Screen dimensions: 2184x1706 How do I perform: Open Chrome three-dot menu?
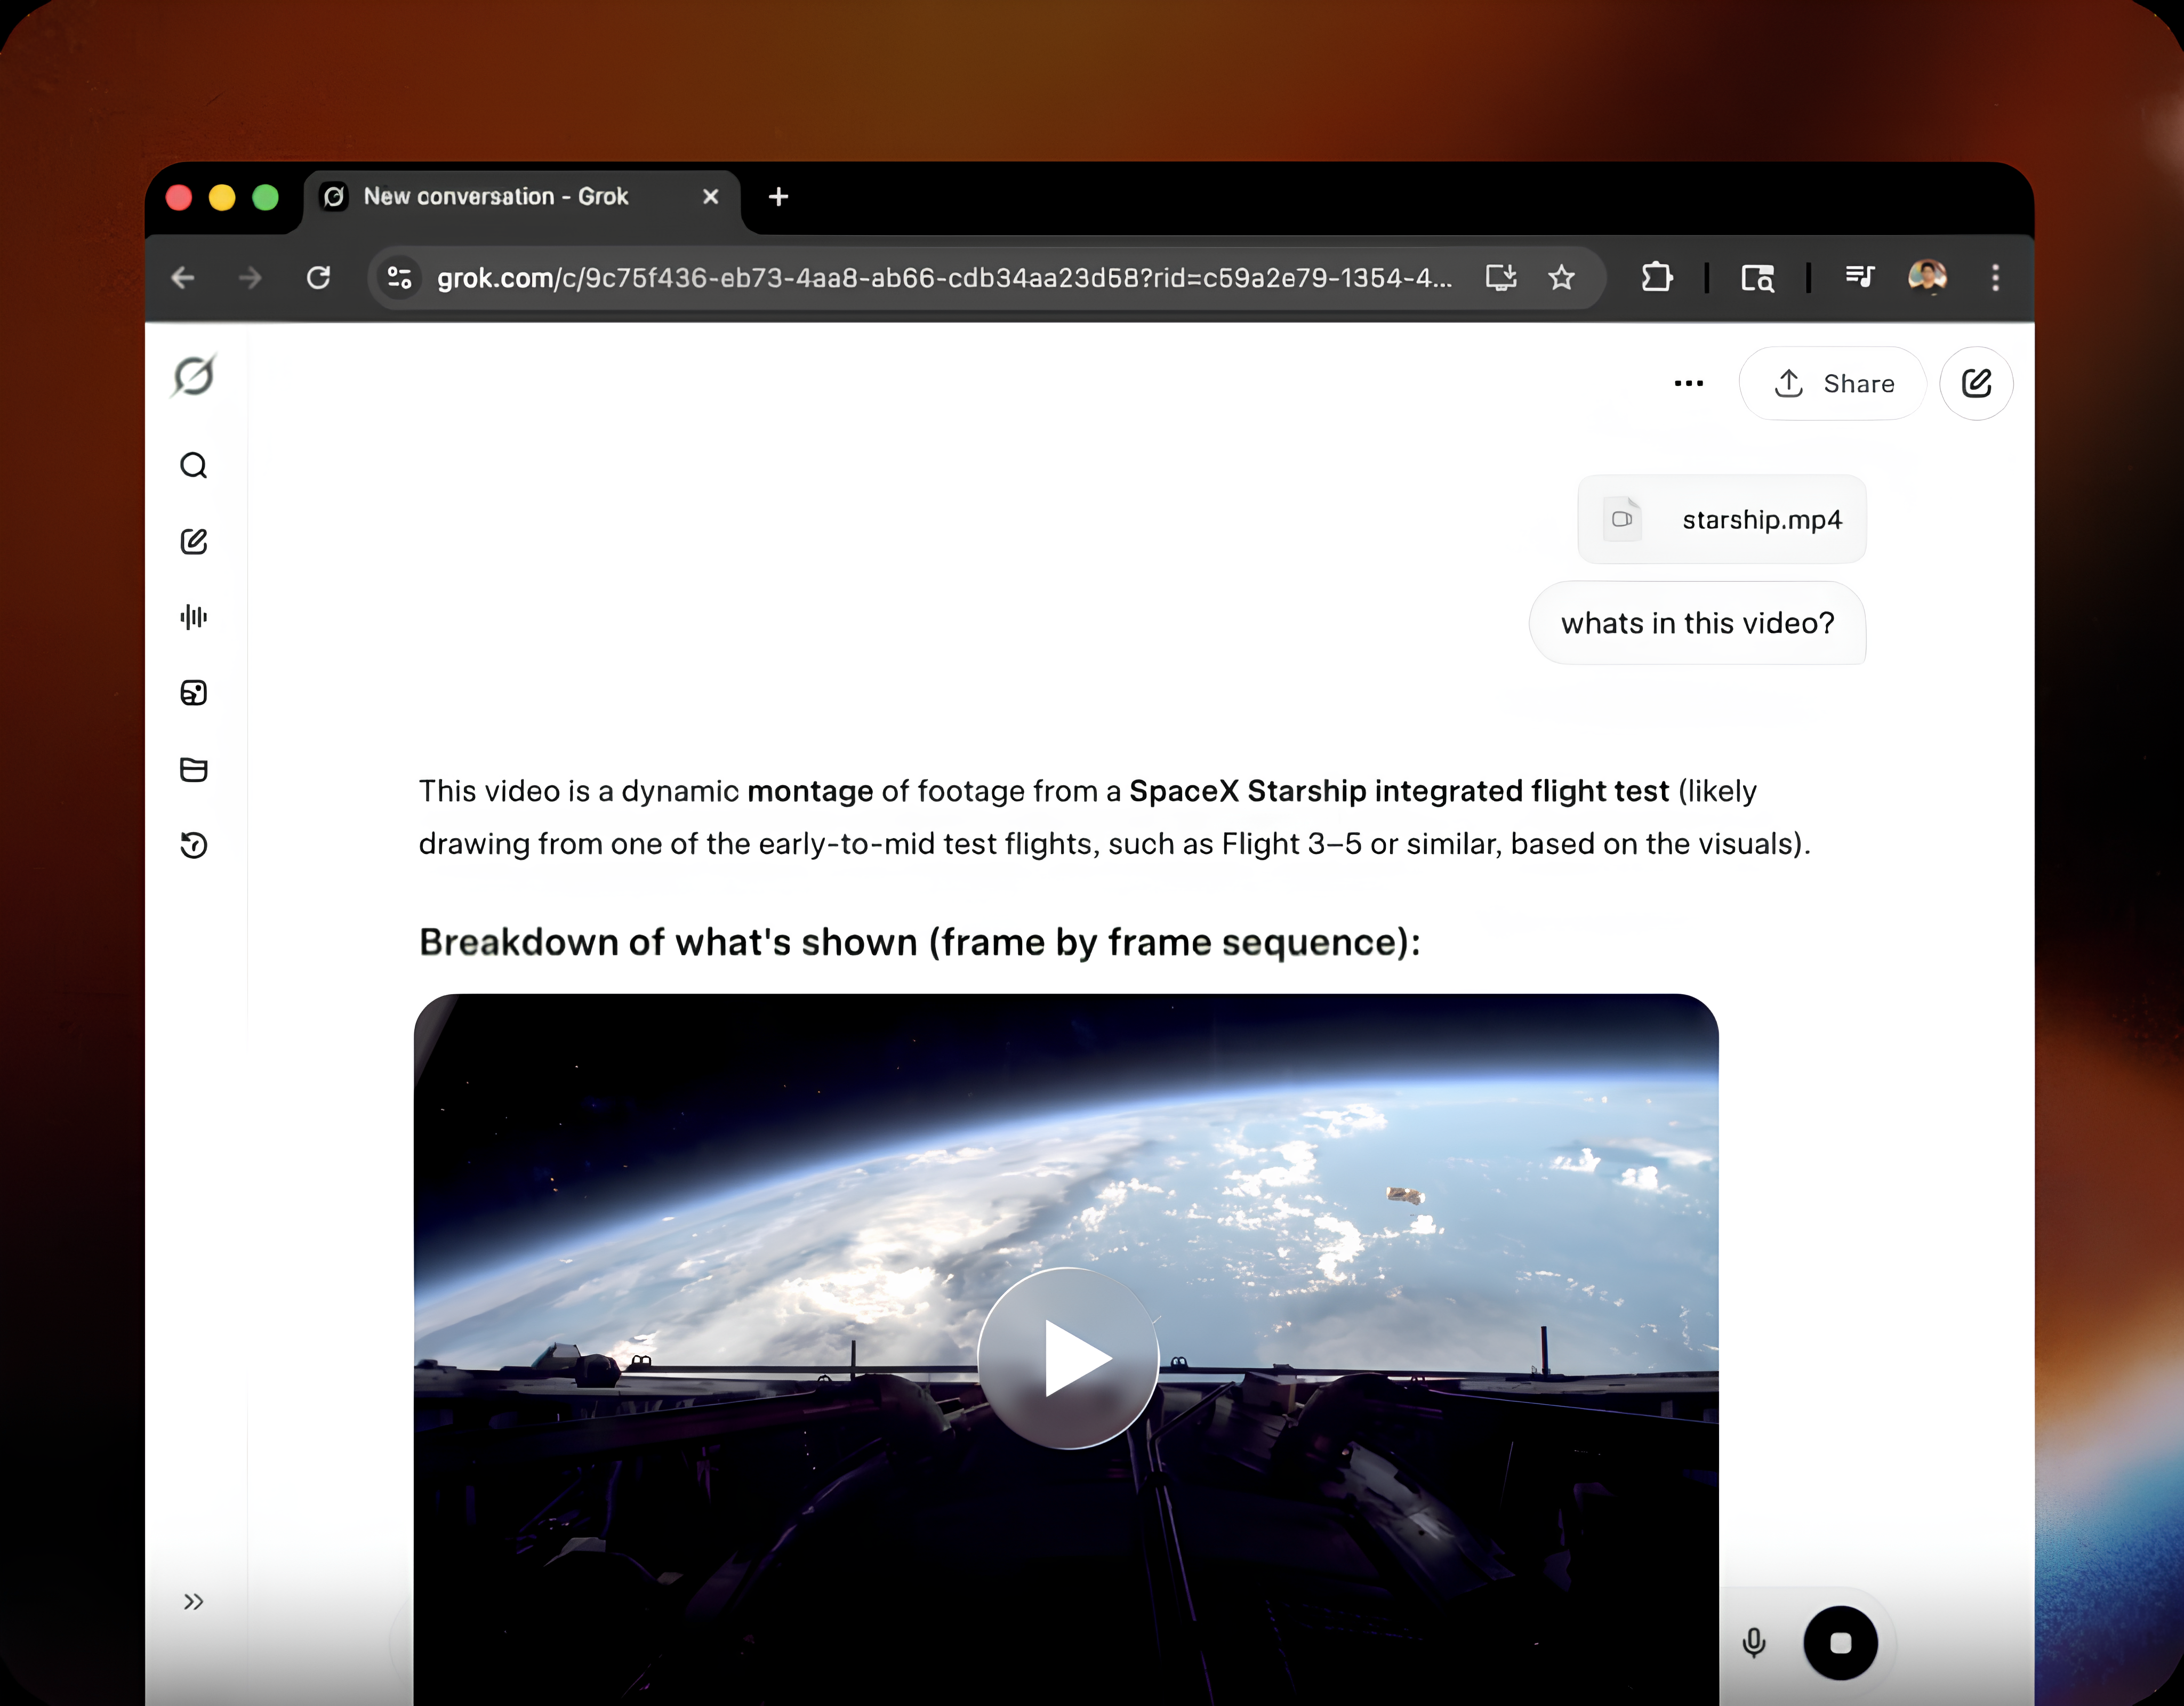[x=1996, y=277]
